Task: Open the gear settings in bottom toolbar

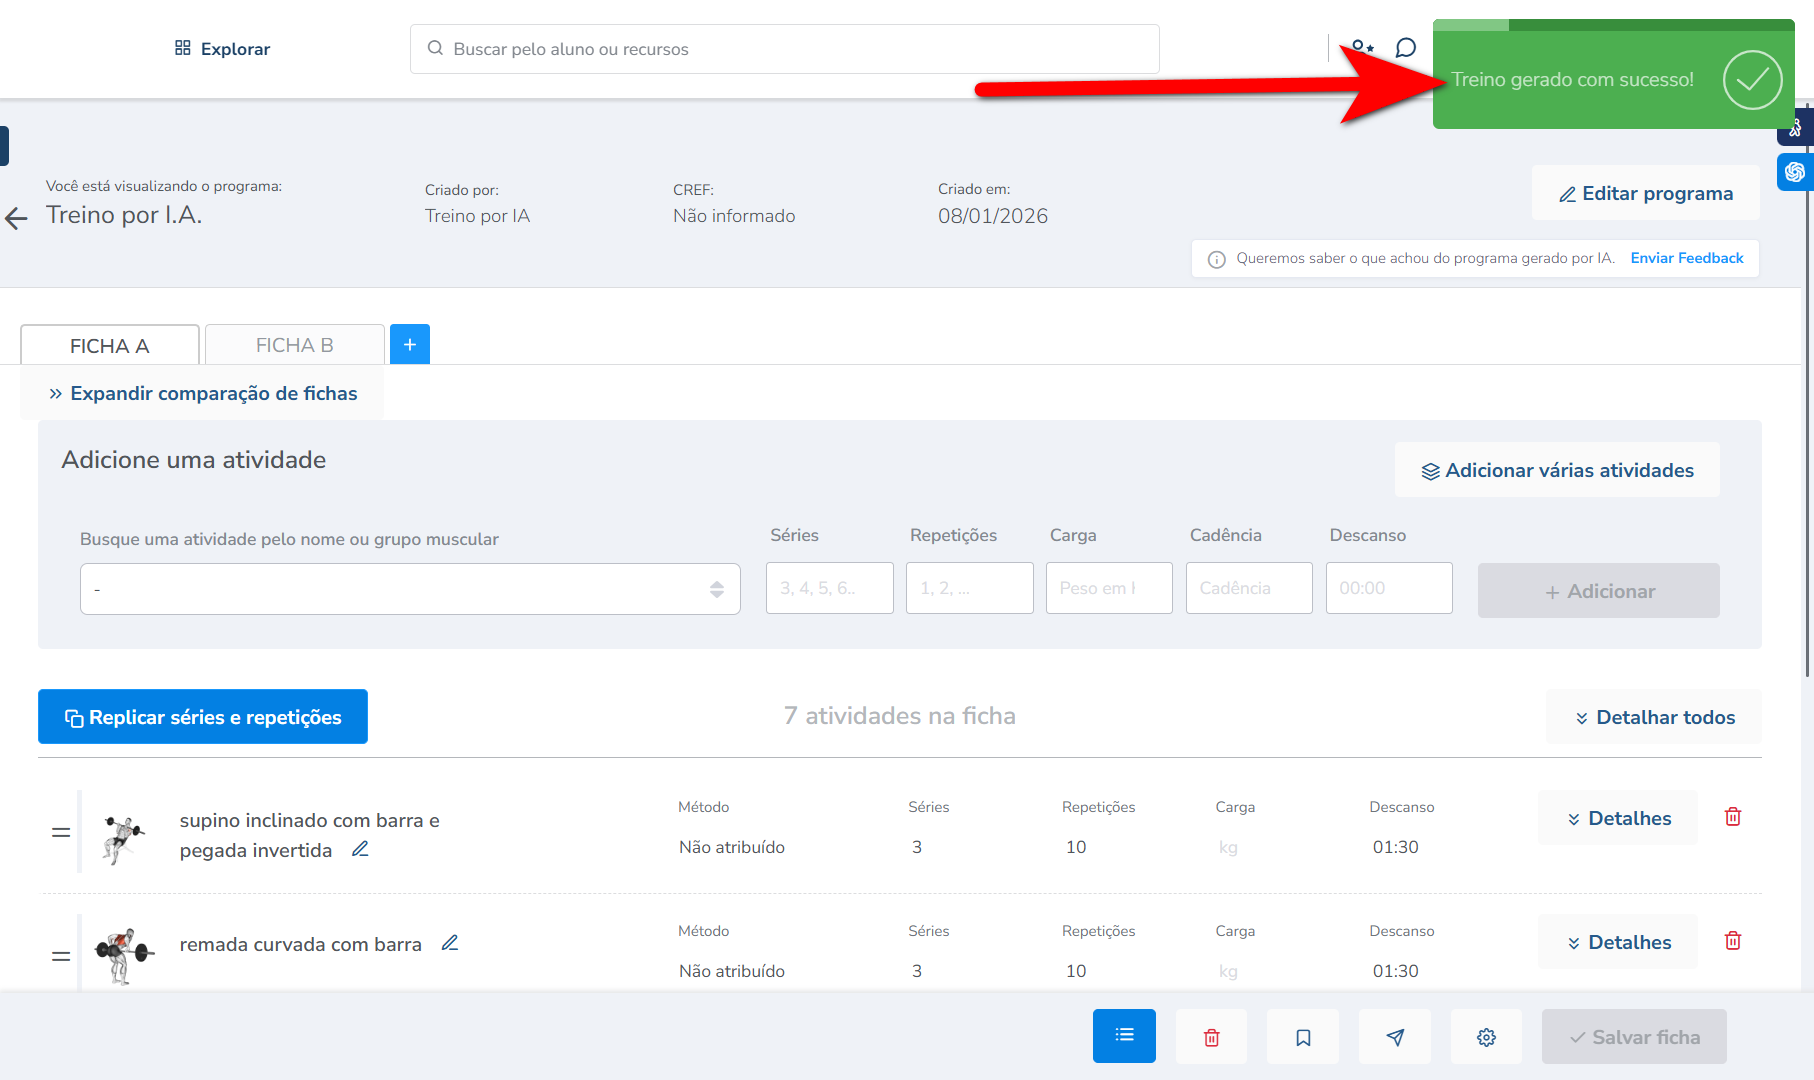Action: pos(1486,1037)
